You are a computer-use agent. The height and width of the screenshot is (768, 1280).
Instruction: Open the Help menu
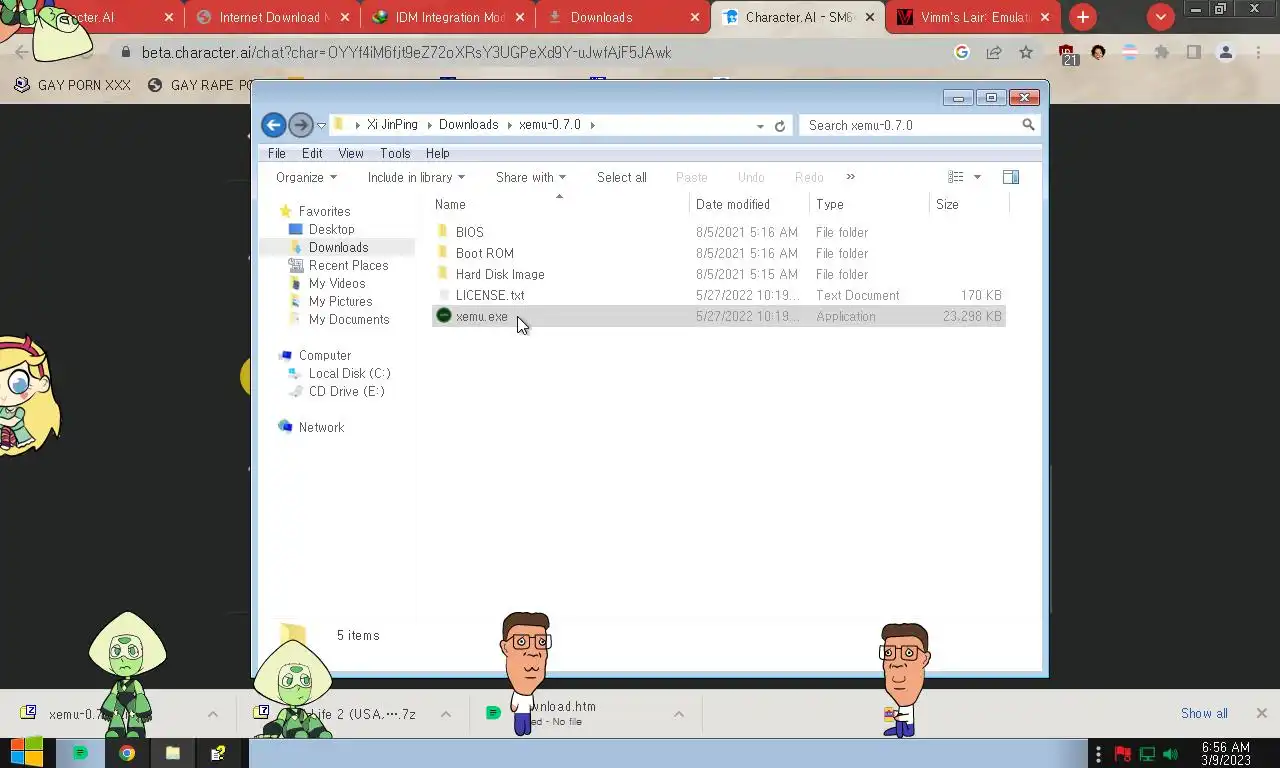pos(437,153)
